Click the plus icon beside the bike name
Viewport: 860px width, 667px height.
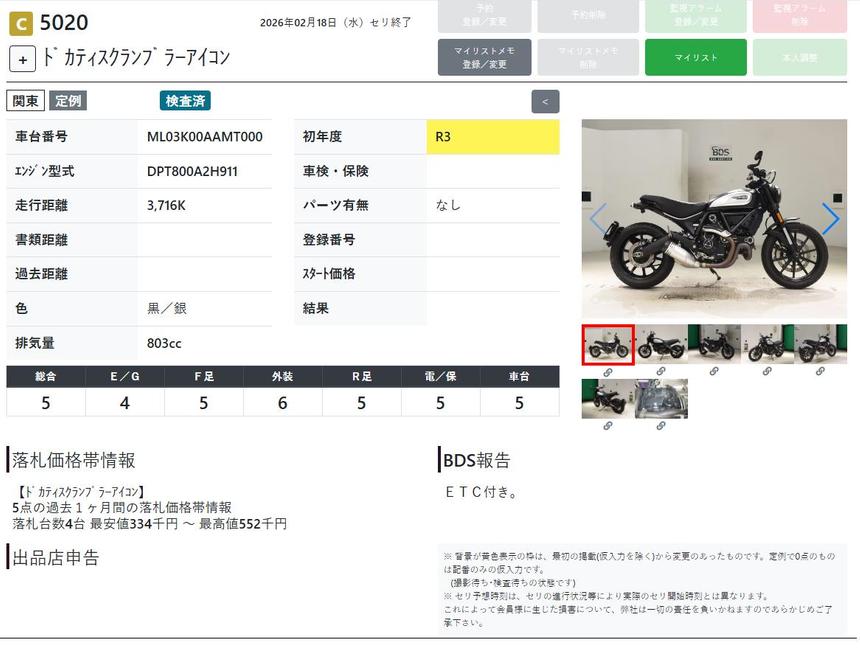click(x=23, y=59)
